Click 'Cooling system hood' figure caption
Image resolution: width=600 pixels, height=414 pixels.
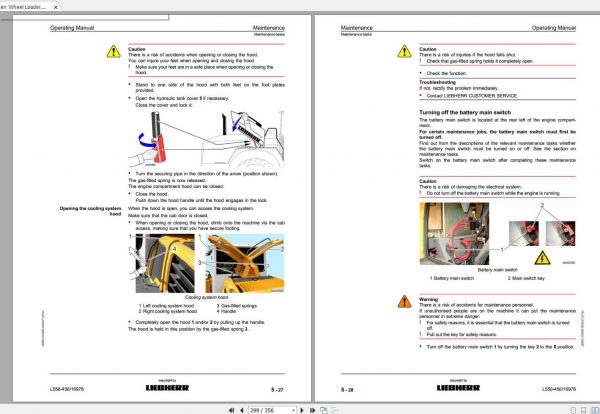(x=206, y=297)
